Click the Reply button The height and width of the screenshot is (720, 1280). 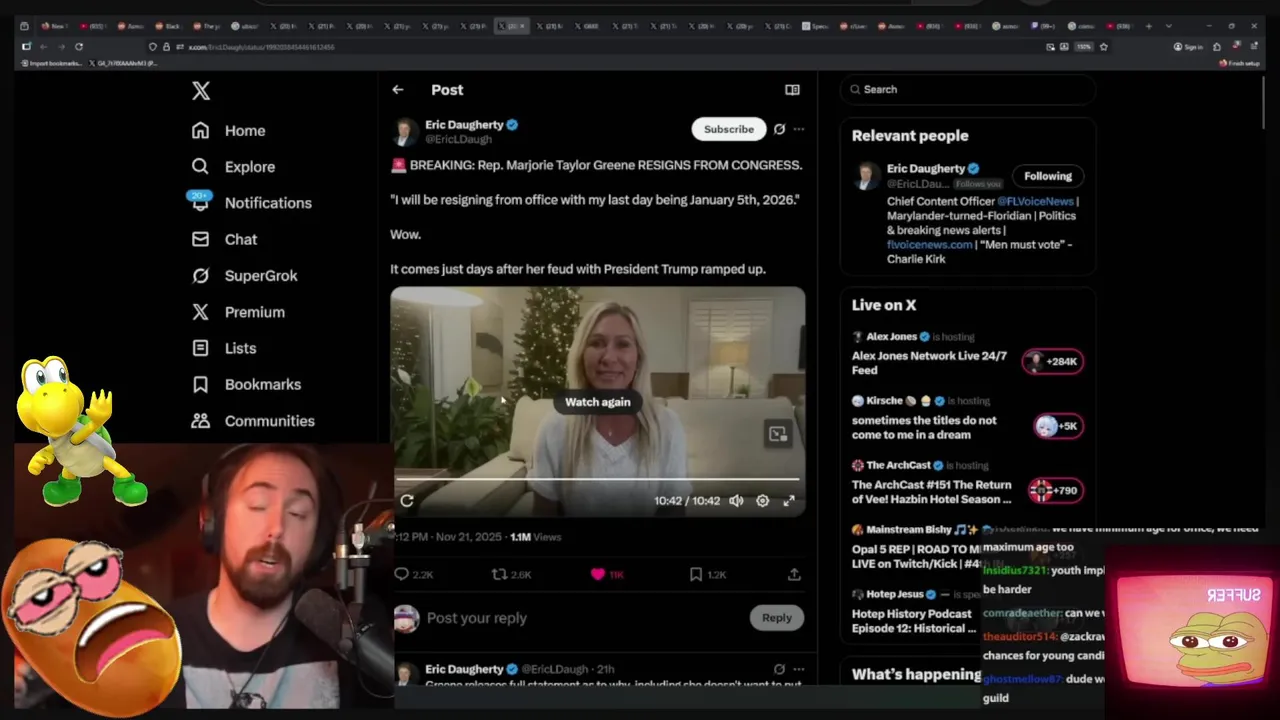click(776, 618)
